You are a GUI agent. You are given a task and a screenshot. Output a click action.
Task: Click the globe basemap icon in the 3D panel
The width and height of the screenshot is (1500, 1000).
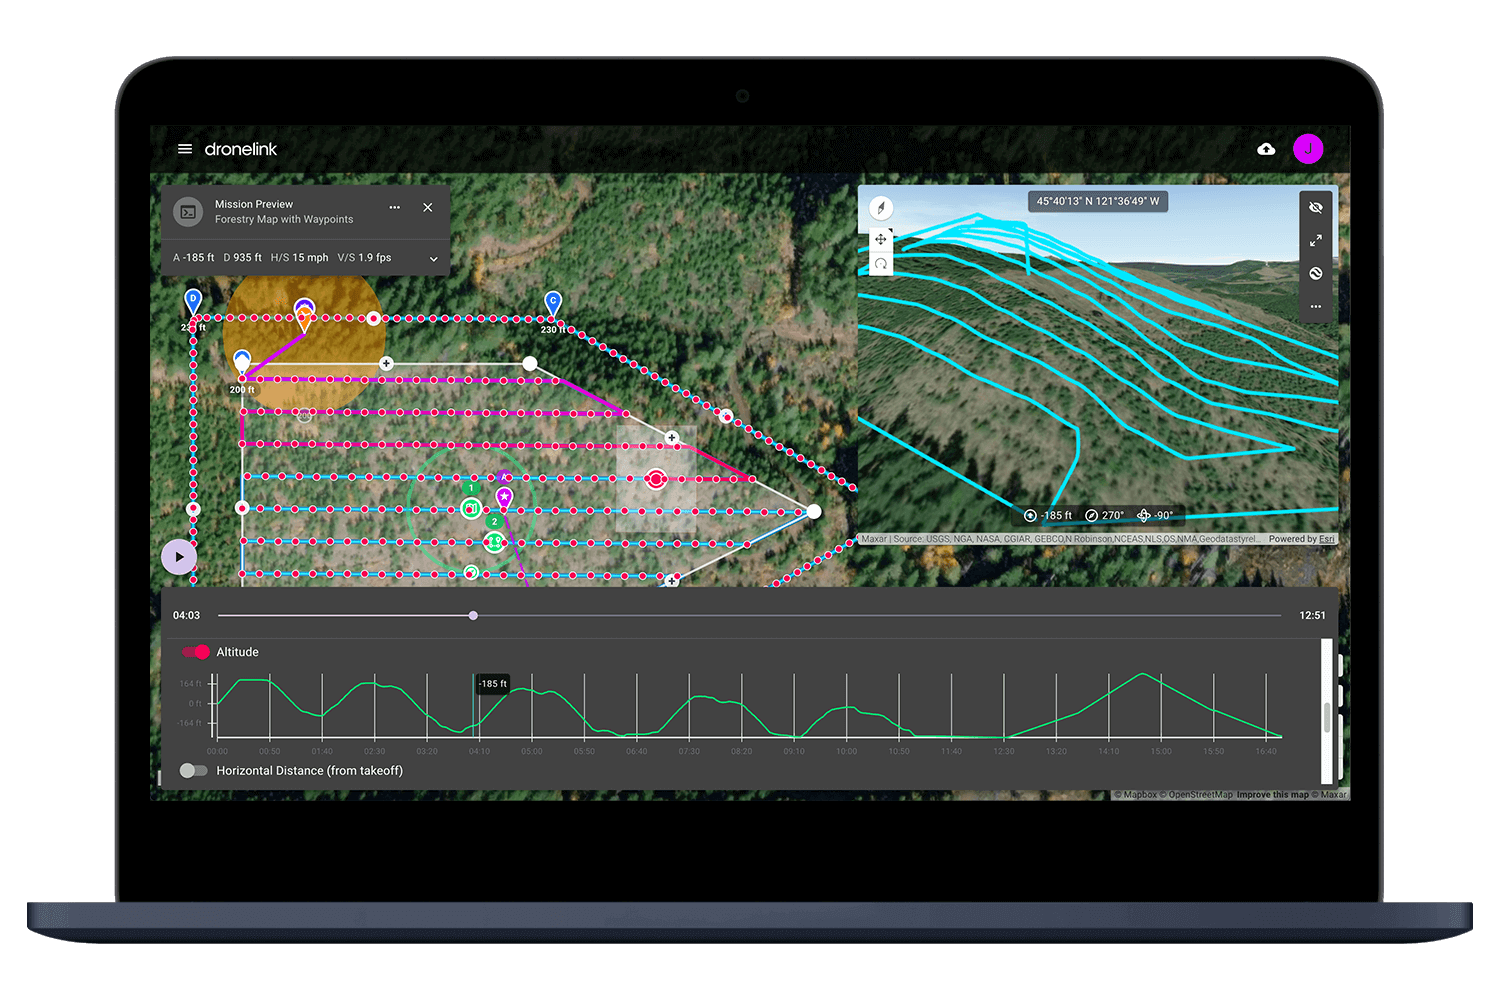1316,273
